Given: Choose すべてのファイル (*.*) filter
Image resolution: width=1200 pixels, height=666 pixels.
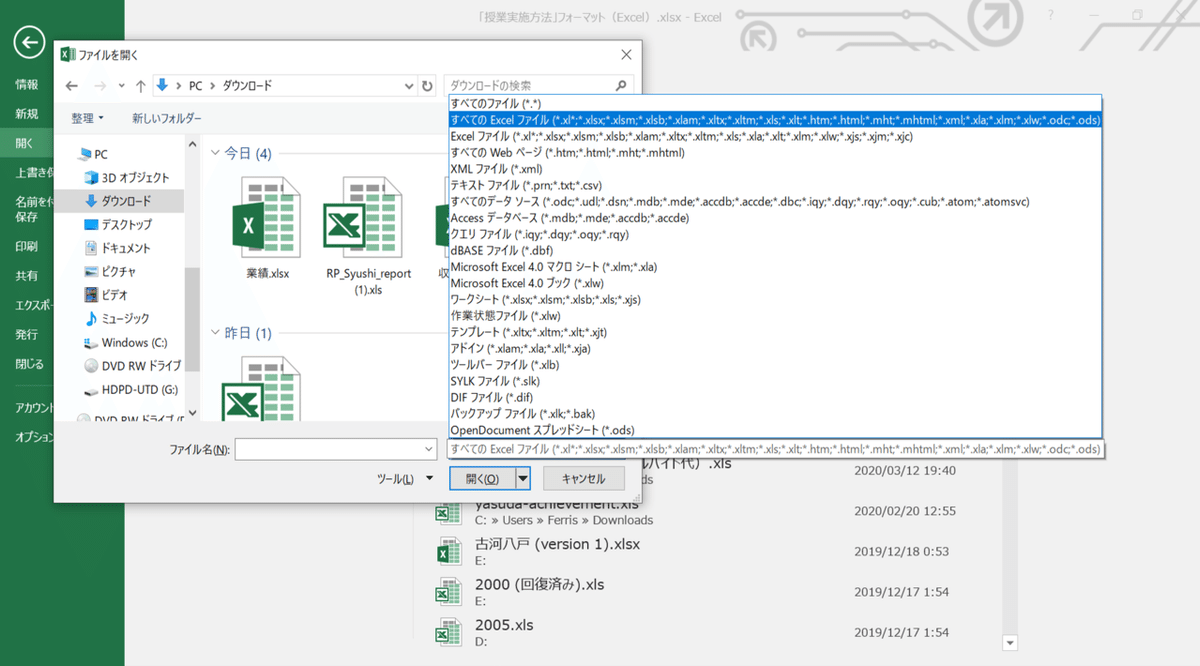Looking at the screenshot, I should pyautogui.click(x=775, y=103).
